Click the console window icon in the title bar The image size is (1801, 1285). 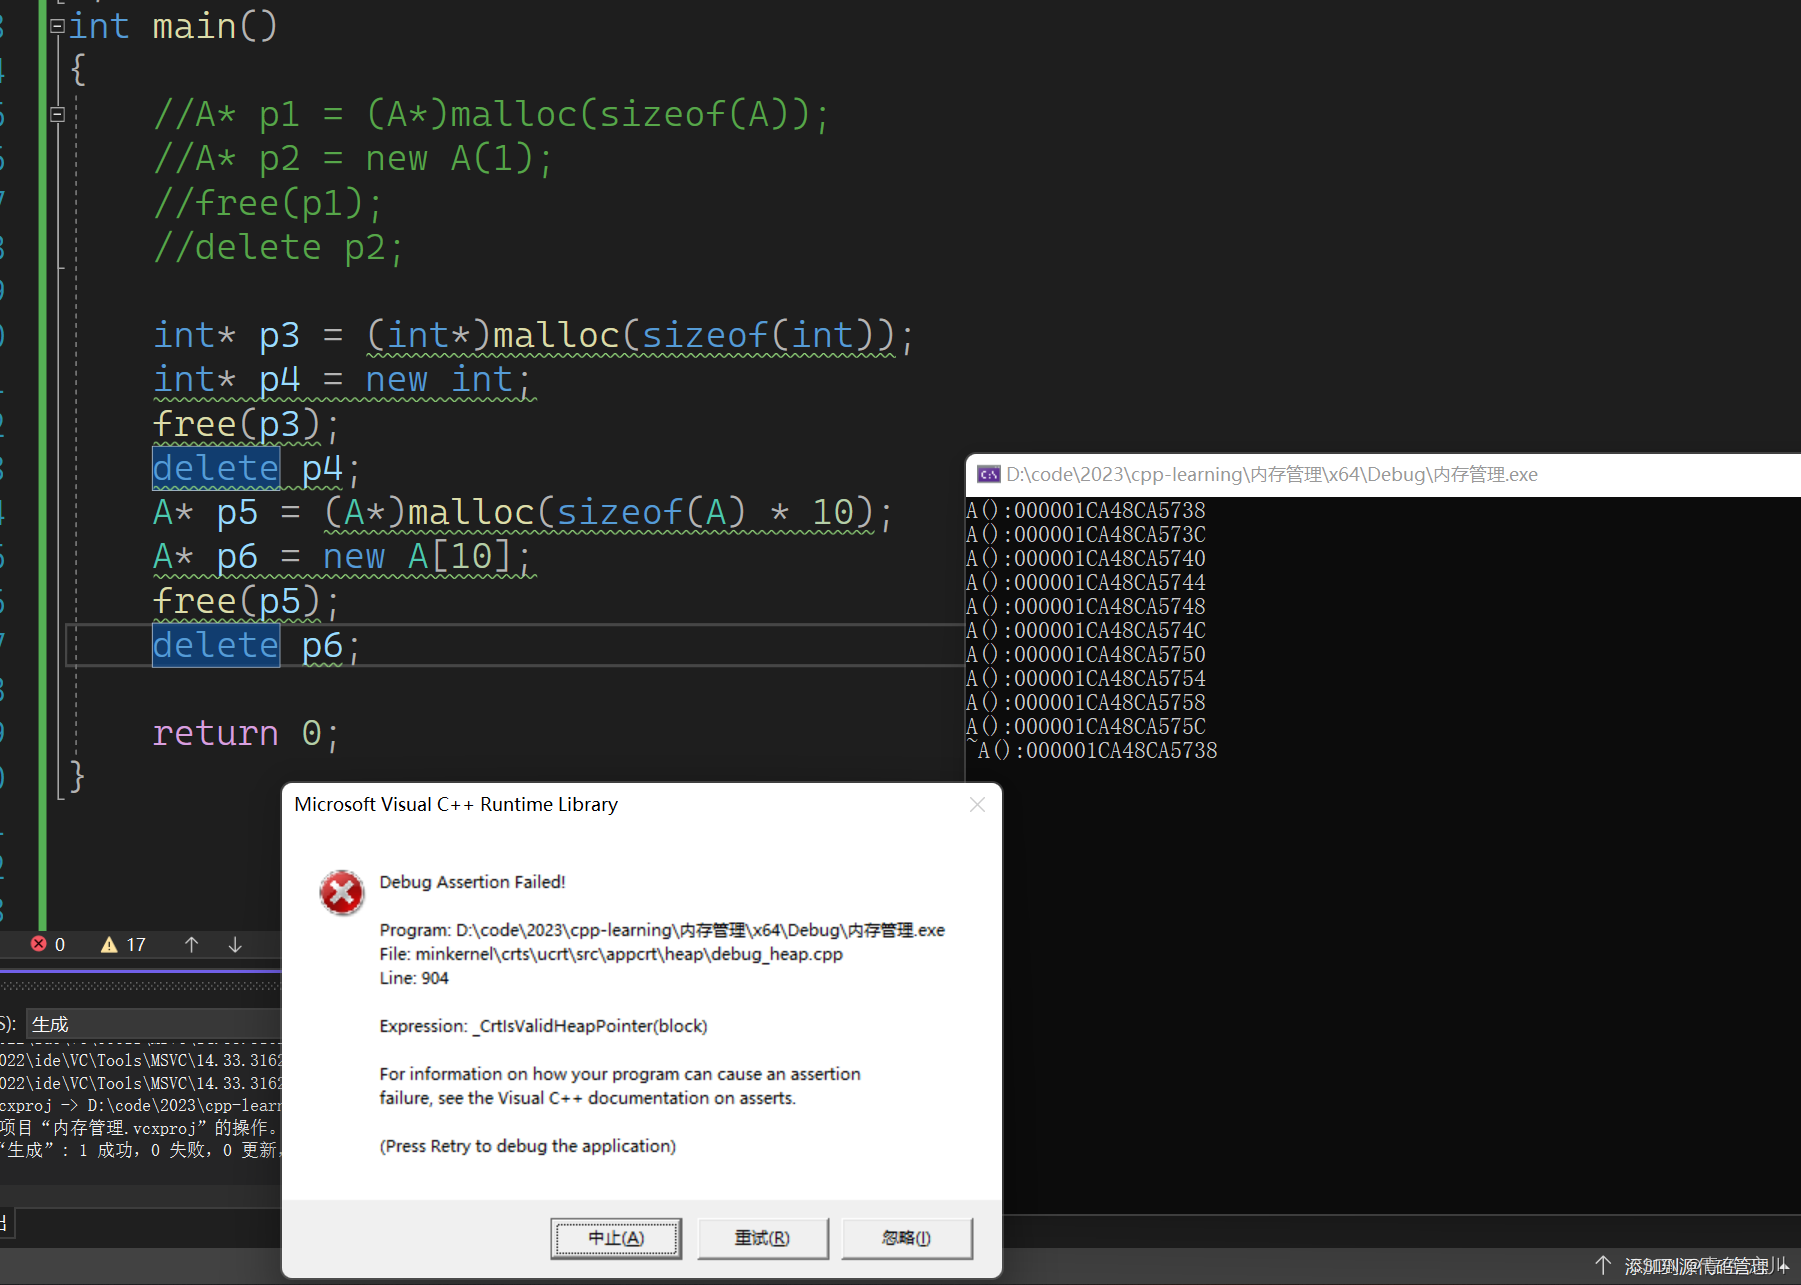(x=988, y=474)
